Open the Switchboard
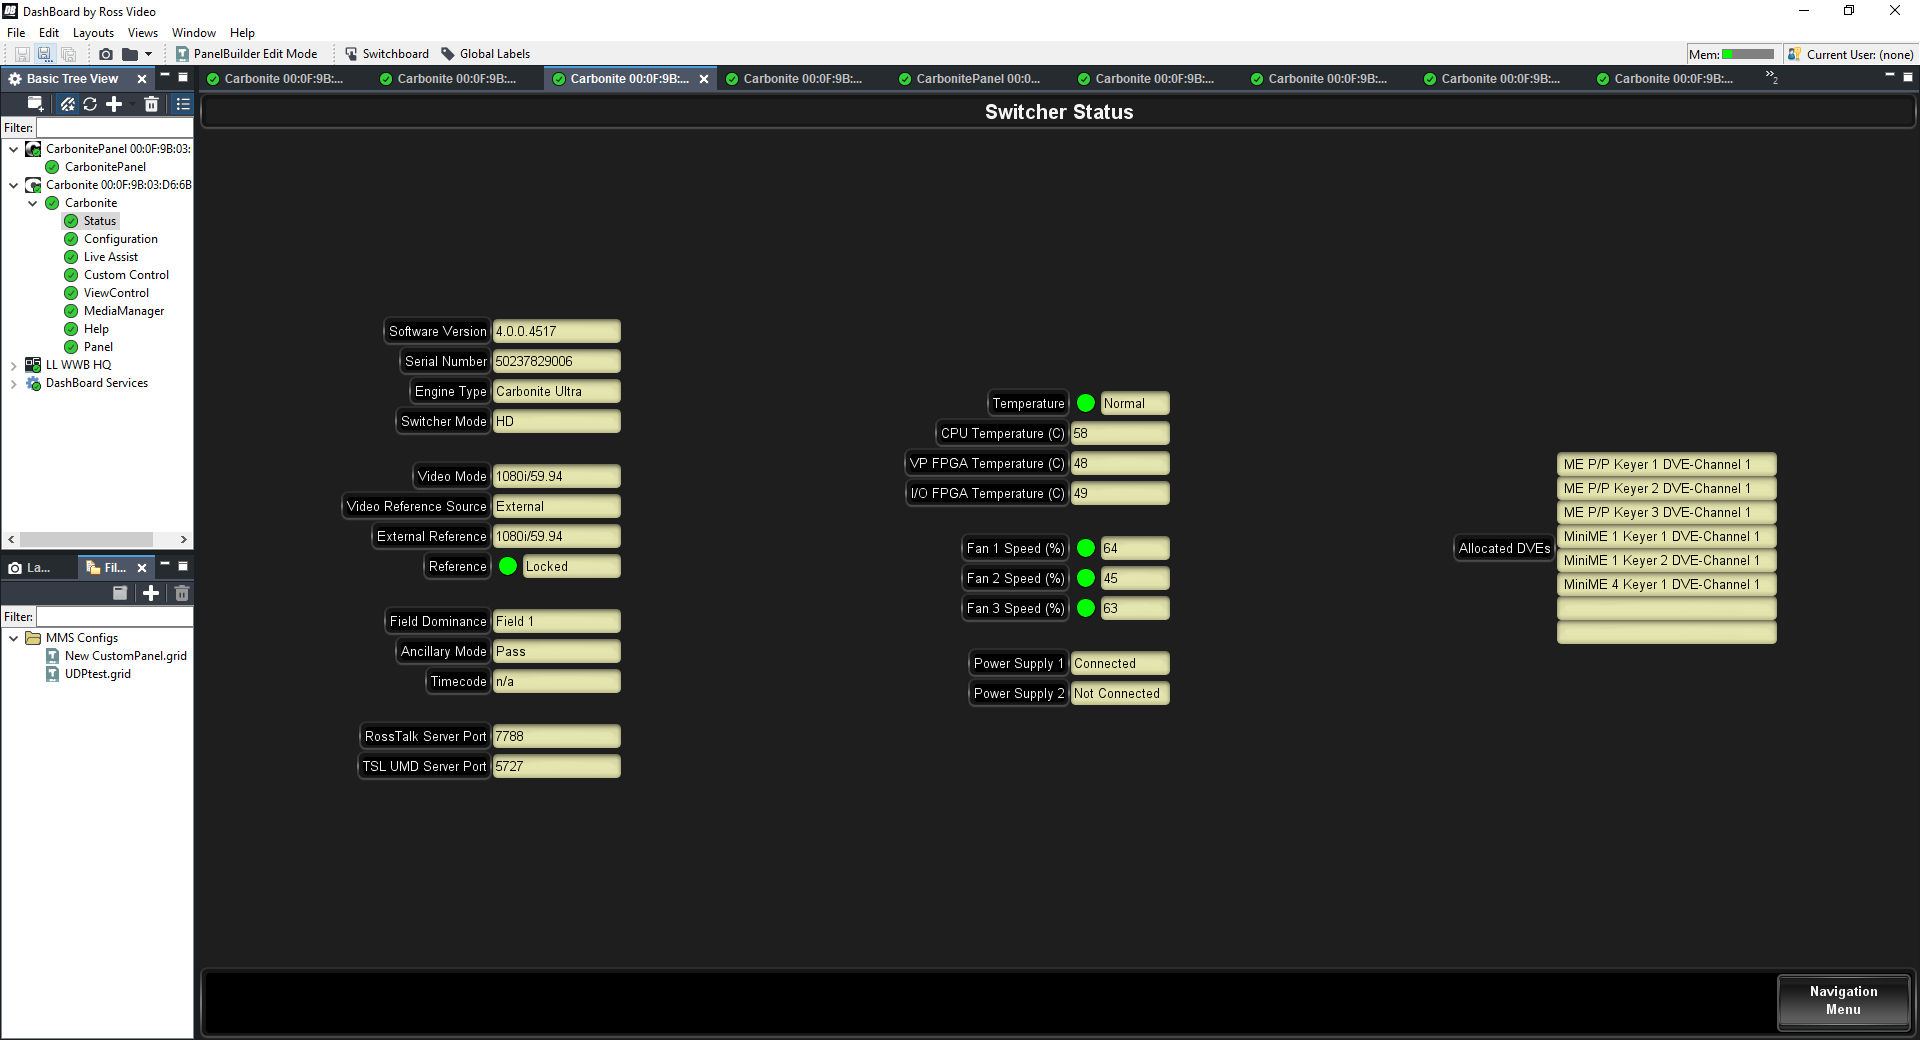The image size is (1920, 1040). point(386,54)
